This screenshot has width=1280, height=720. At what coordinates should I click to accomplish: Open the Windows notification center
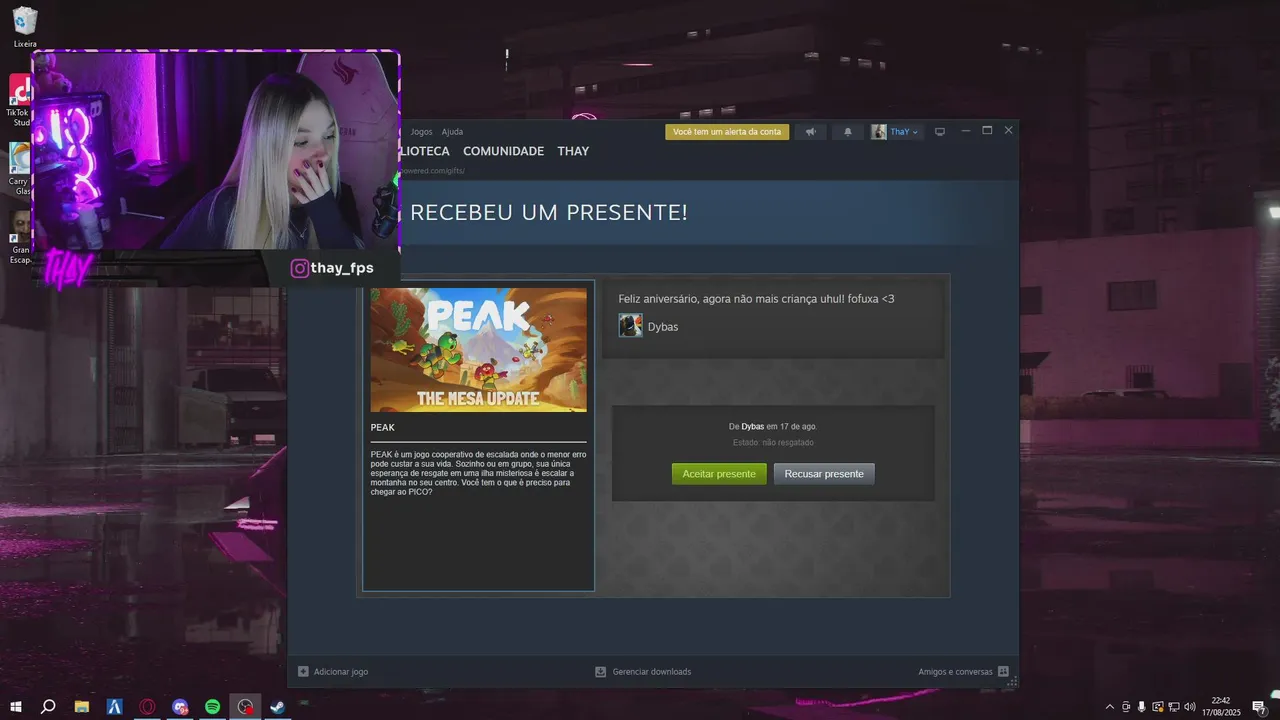1259,707
